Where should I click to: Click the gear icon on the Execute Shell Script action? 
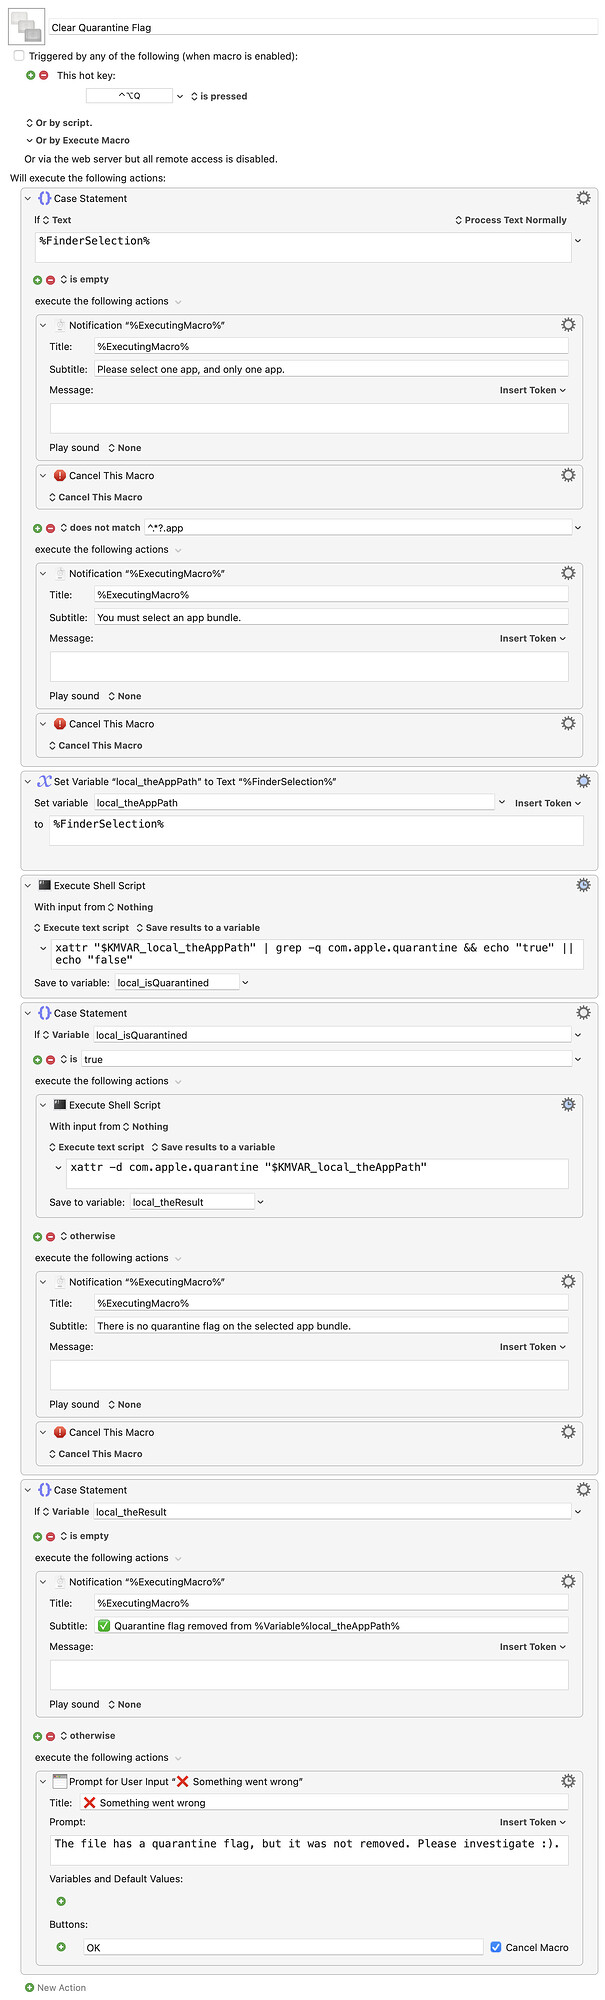pyautogui.click(x=584, y=884)
